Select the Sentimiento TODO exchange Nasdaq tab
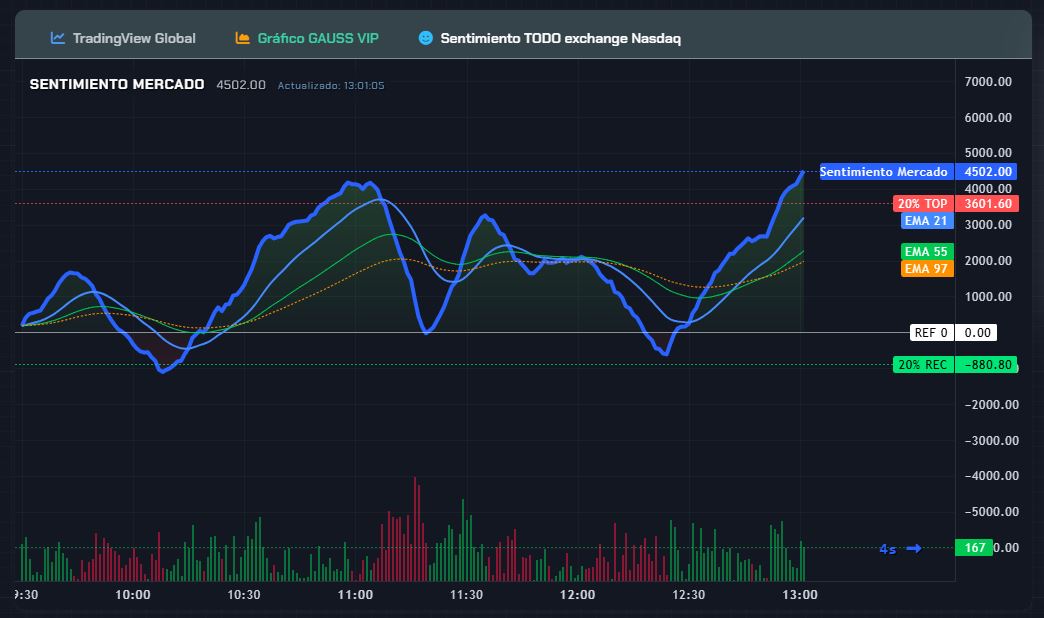 coord(560,38)
